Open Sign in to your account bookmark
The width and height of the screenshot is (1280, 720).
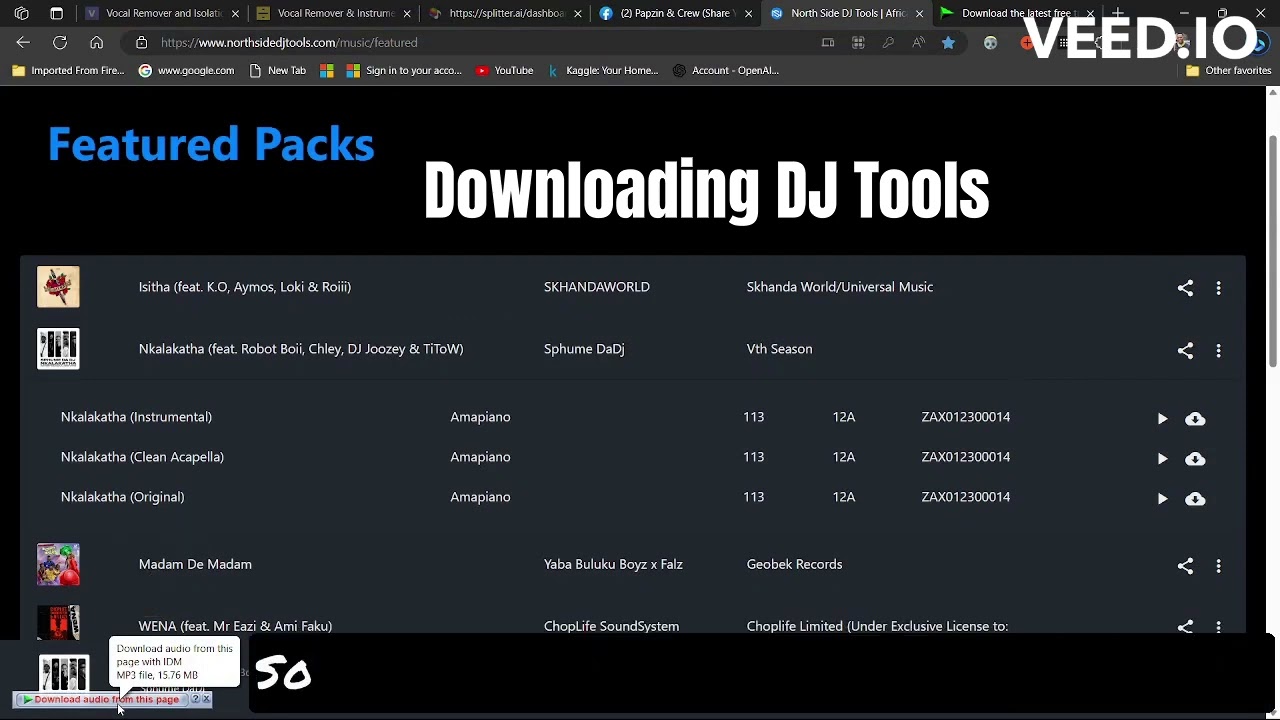pyautogui.click(x=404, y=71)
